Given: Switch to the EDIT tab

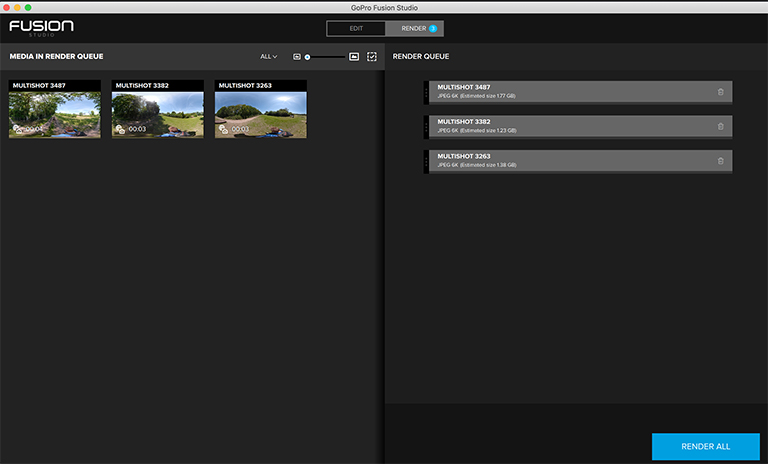Looking at the screenshot, I should click(356, 28).
